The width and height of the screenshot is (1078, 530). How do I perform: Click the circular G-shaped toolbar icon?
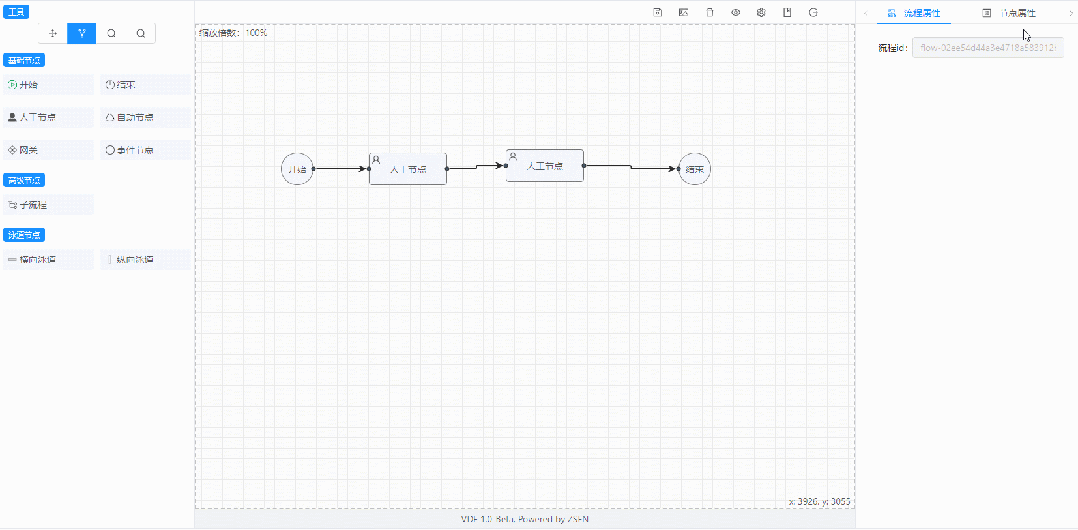point(813,12)
